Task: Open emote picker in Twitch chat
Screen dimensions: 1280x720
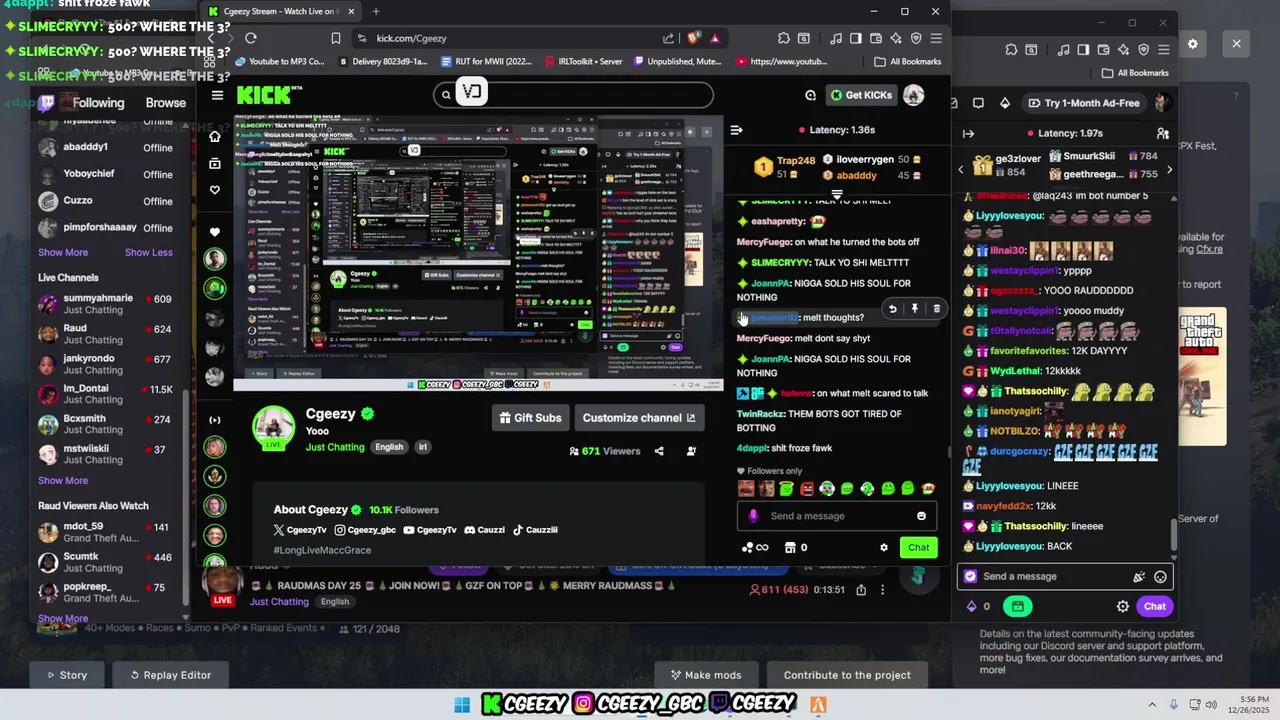Action: [1160, 576]
